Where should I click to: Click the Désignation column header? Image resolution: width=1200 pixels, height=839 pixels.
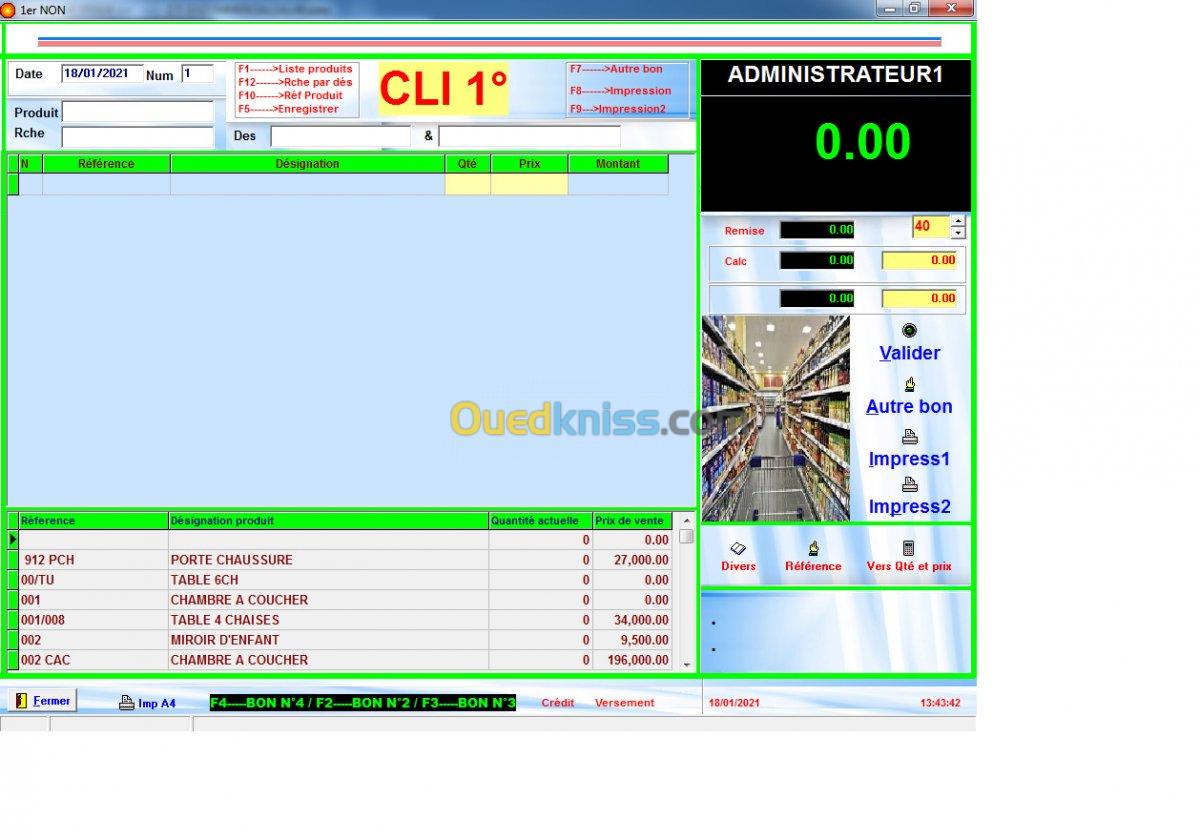[307, 164]
